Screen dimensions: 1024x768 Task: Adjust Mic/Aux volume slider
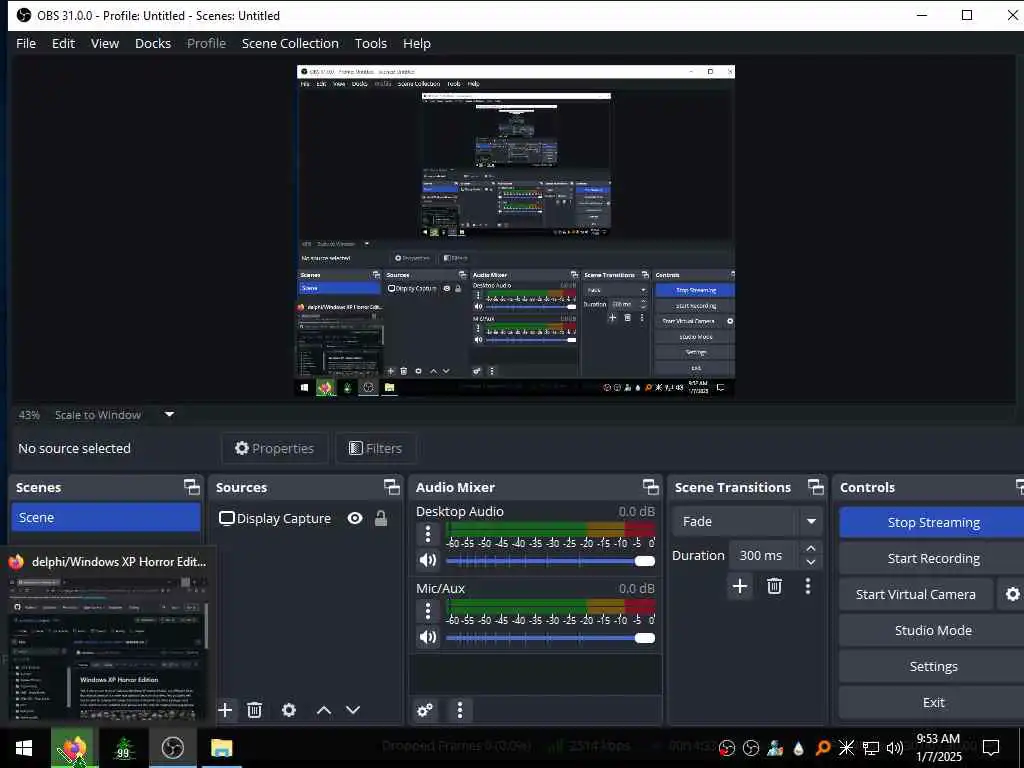pyautogui.click(x=550, y=638)
